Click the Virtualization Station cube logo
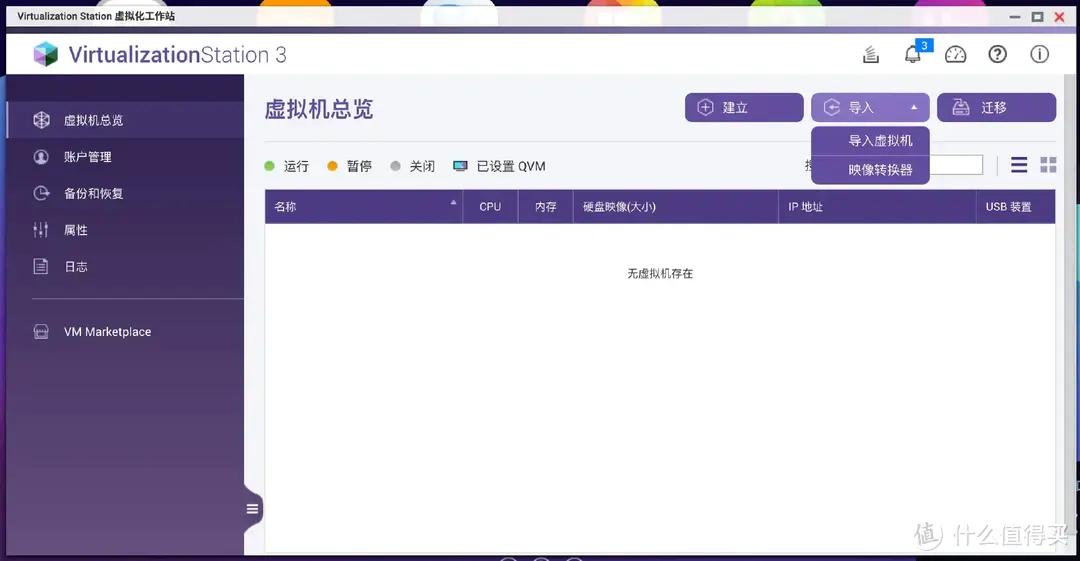 [46, 54]
